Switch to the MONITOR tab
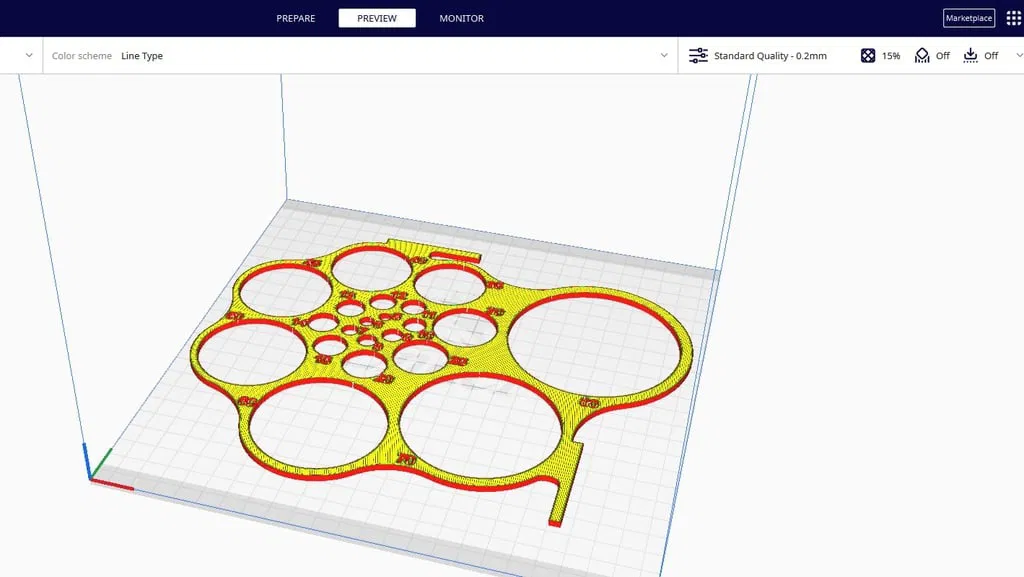The width and height of the screenshot is (1024, 577). point(460,17)
